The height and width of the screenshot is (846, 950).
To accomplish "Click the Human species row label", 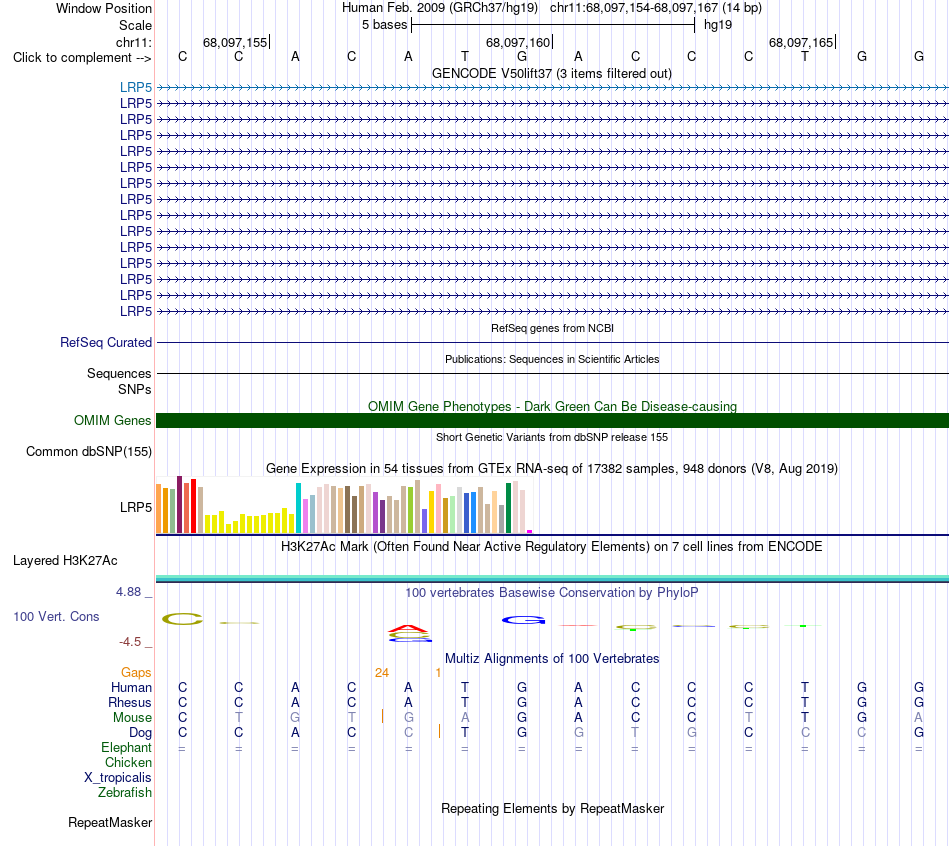I will click(x=131, y=687).
